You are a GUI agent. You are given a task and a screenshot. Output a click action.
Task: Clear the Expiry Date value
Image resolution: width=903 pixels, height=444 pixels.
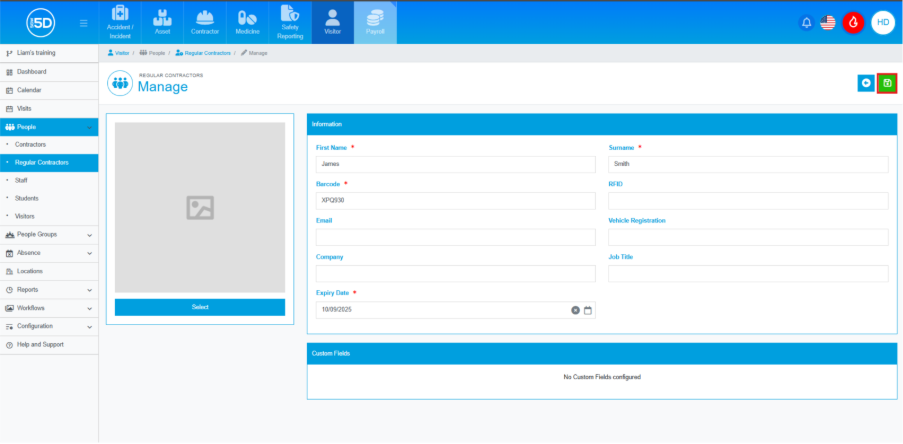[x=575, y=310]
